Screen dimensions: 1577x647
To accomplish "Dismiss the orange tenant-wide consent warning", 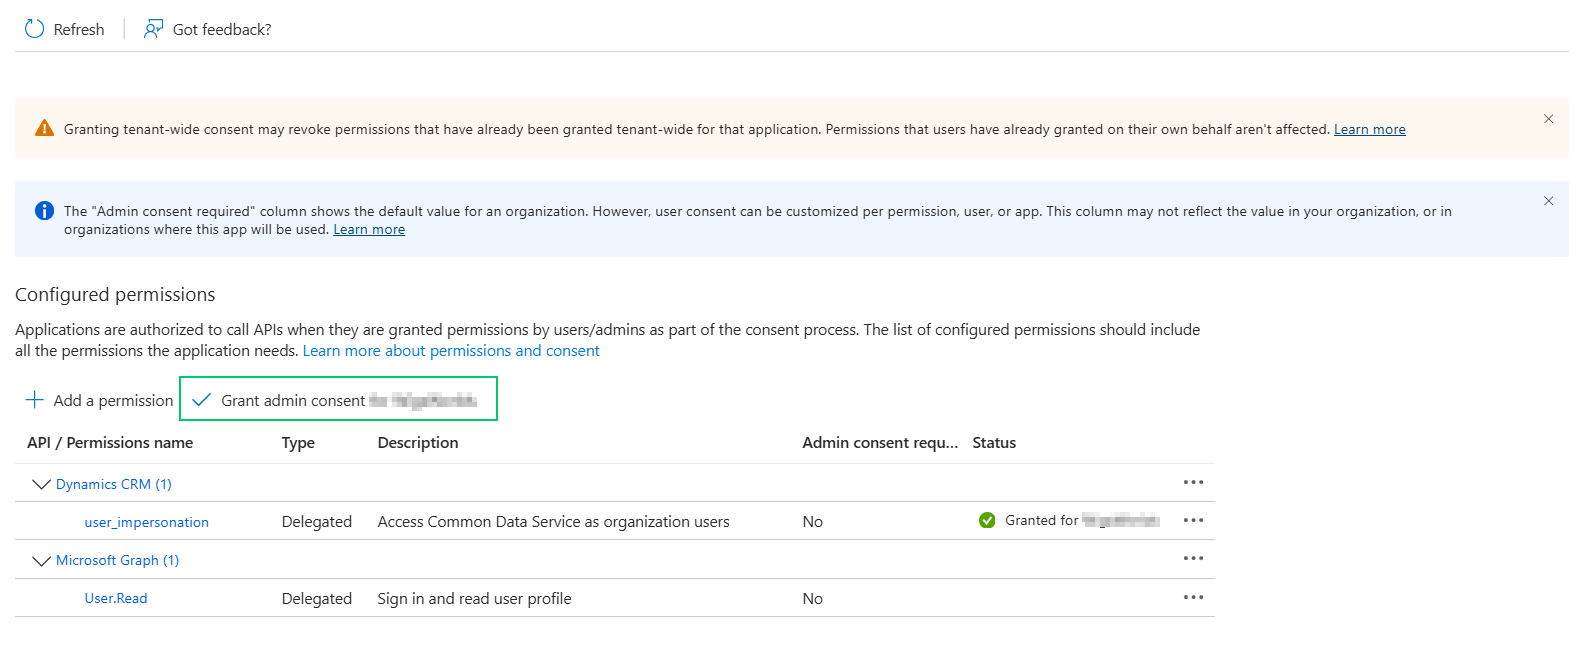I will click(x=1548, y=119).
